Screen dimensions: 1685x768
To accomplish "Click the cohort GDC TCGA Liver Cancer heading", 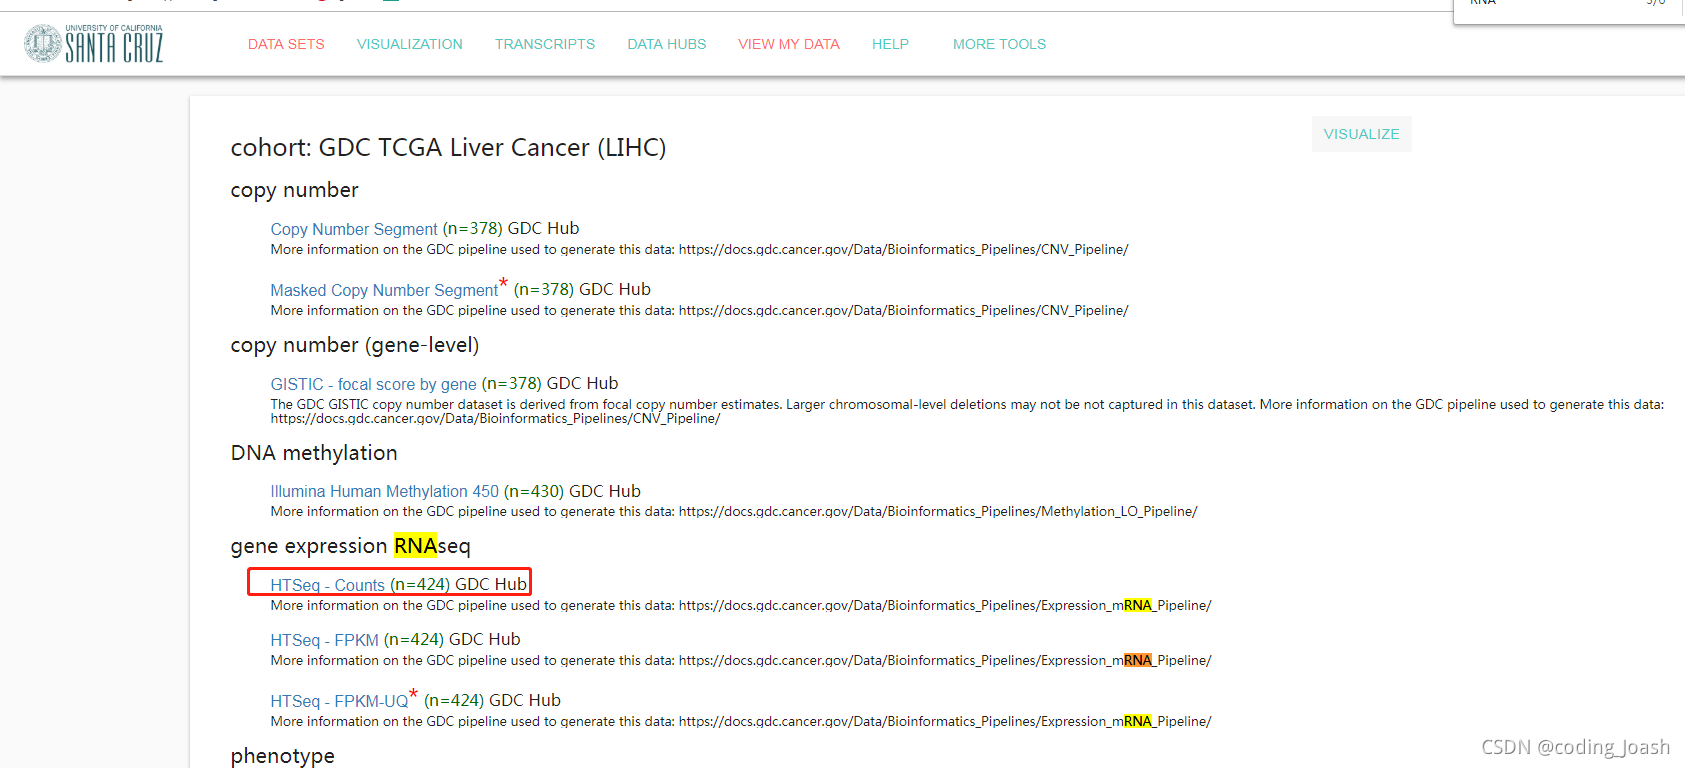I will click(x=448, y=148).
